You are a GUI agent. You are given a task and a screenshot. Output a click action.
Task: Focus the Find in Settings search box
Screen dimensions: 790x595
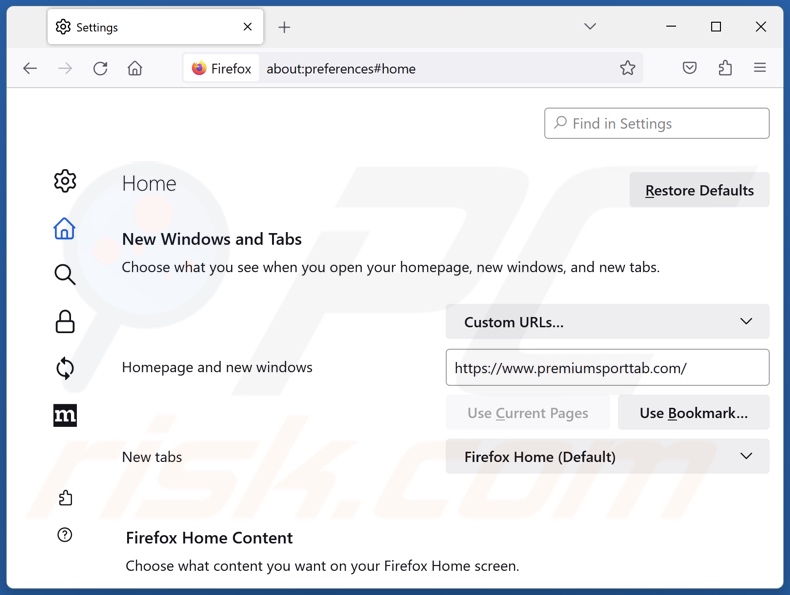coord(656,123)
